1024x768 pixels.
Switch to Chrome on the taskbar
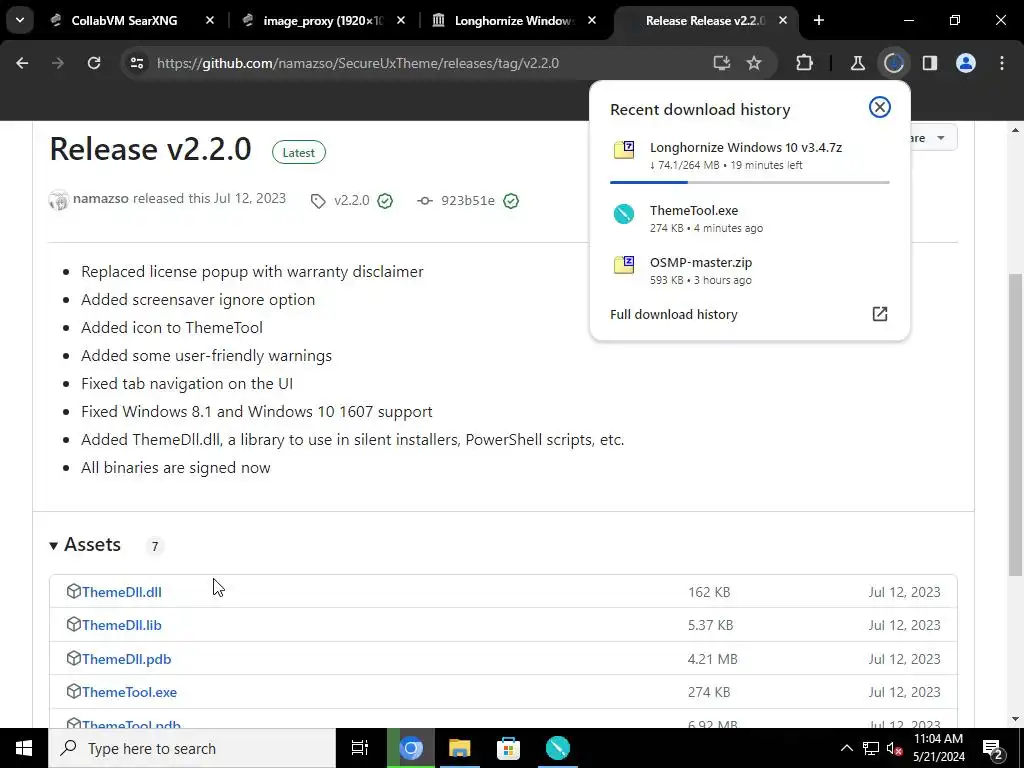click(411, 748)
